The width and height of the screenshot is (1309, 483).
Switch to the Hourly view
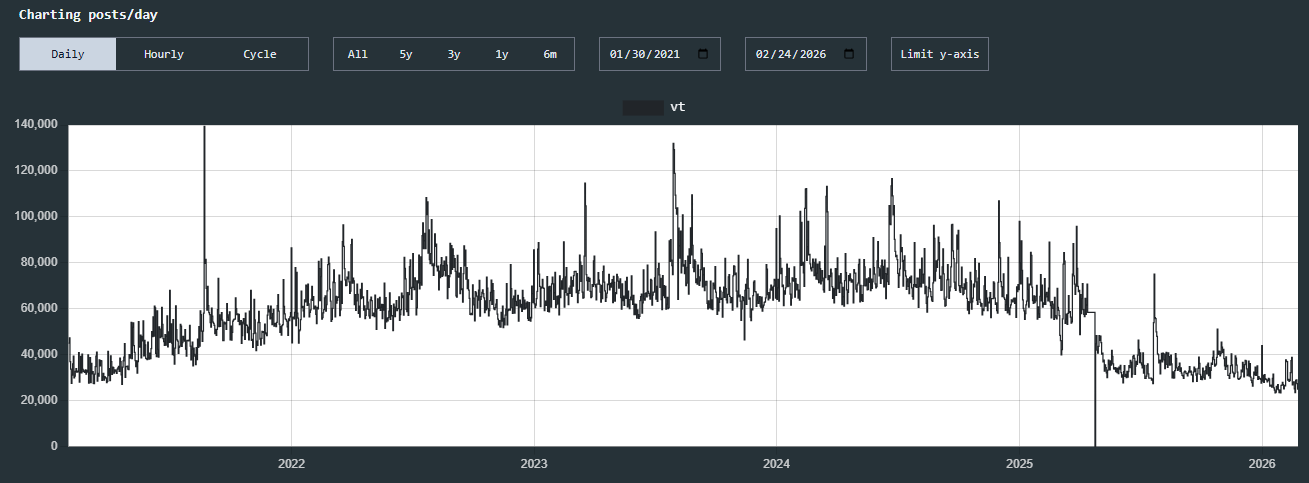pyautogui.click(x=164, y=54)
